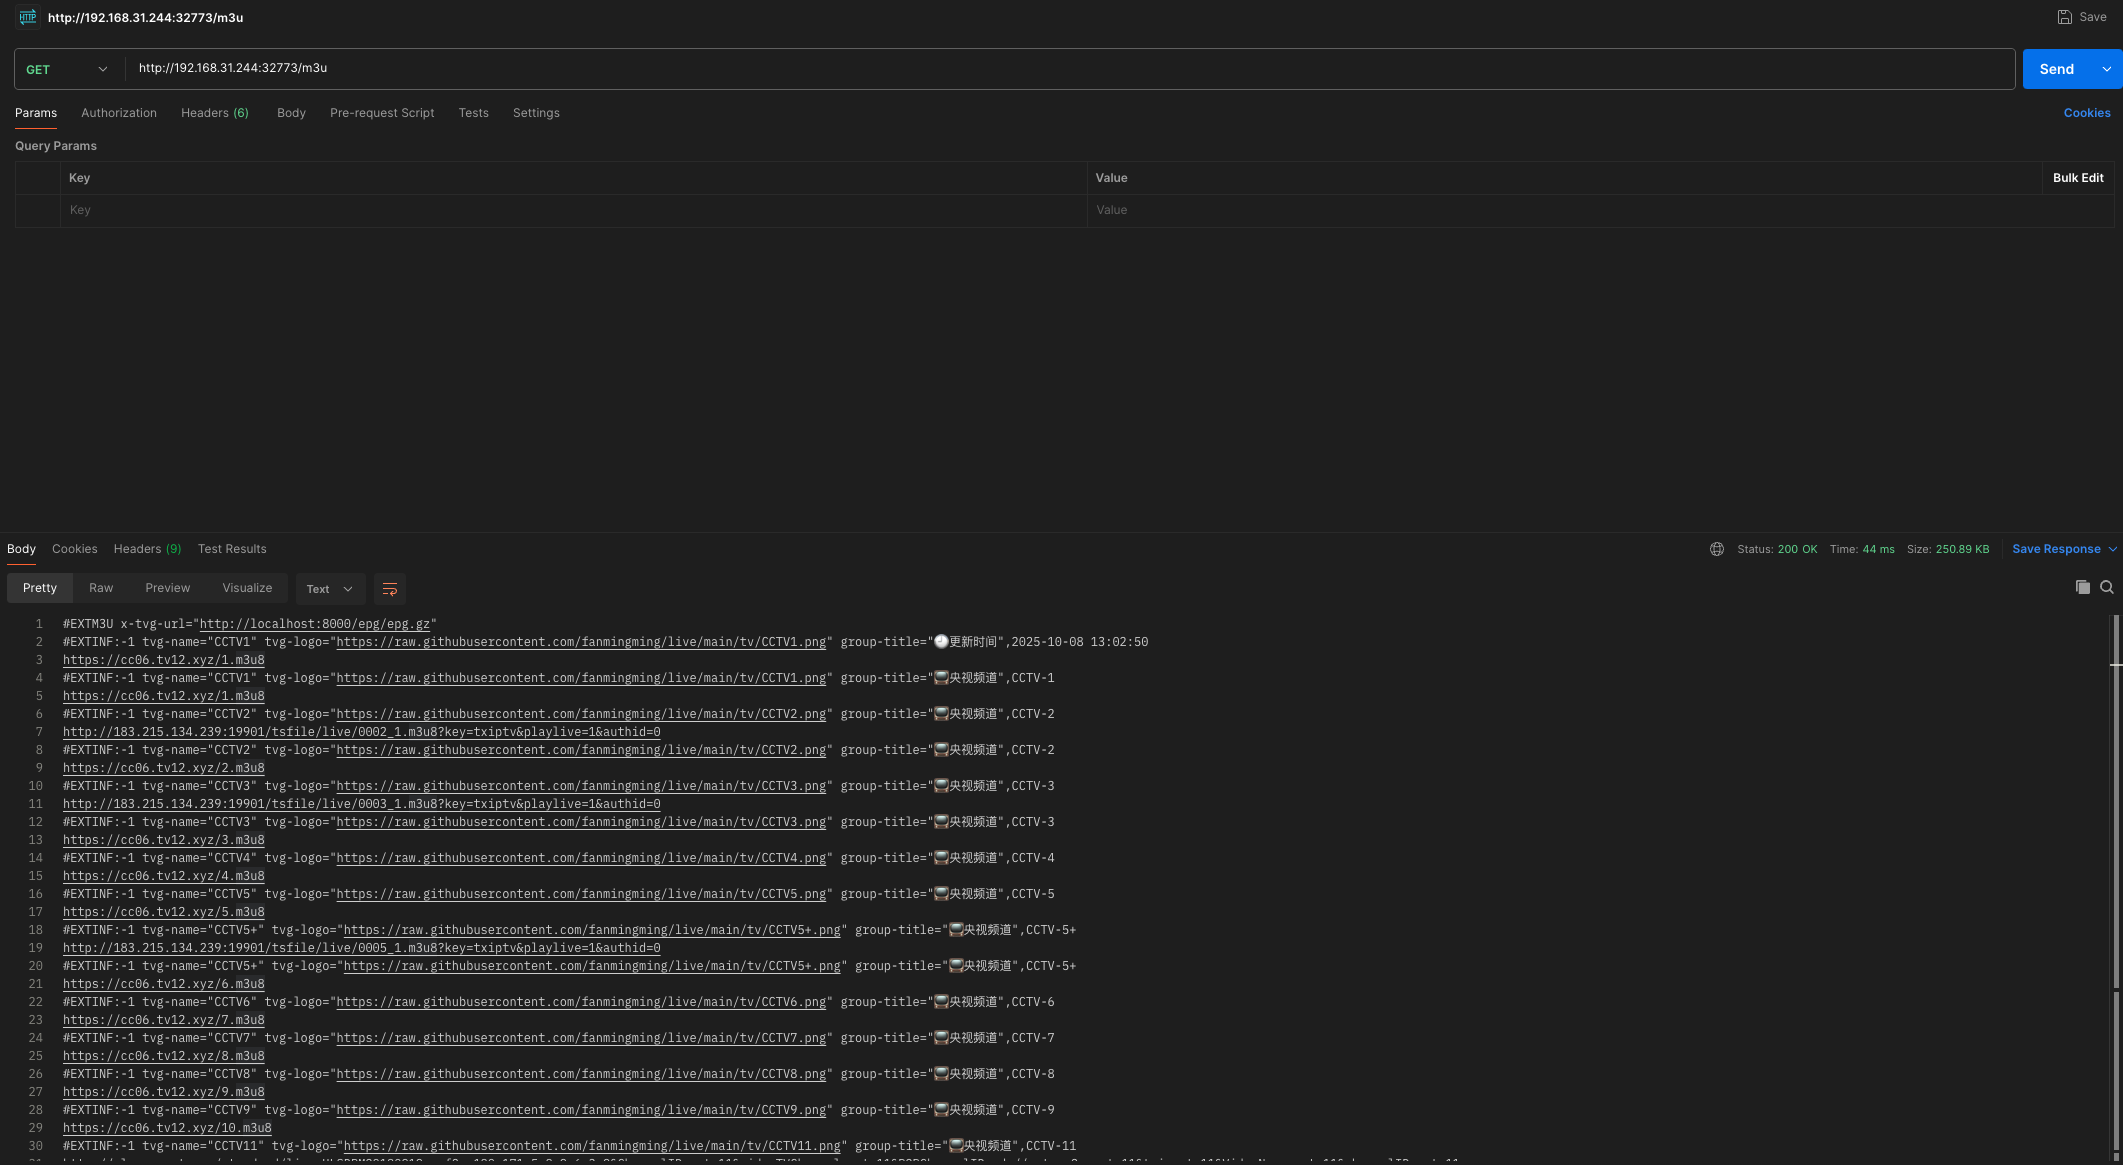Screen dimensions: 2123x1165
Task: Open the request Headers (6) tab
Action: tap(215, 113)
